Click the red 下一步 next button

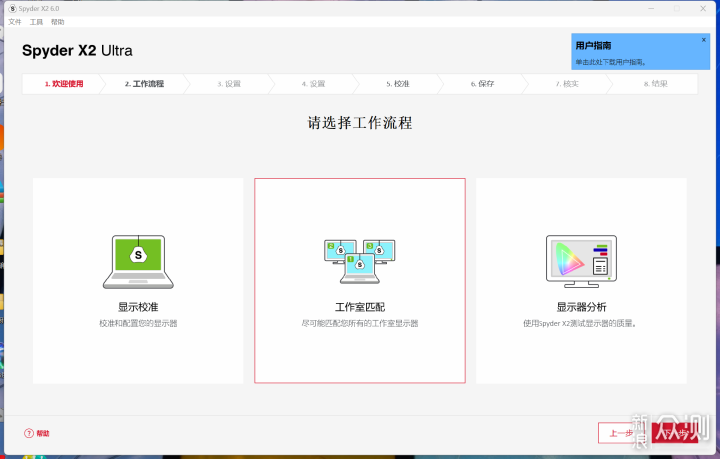tap(675, 433)
